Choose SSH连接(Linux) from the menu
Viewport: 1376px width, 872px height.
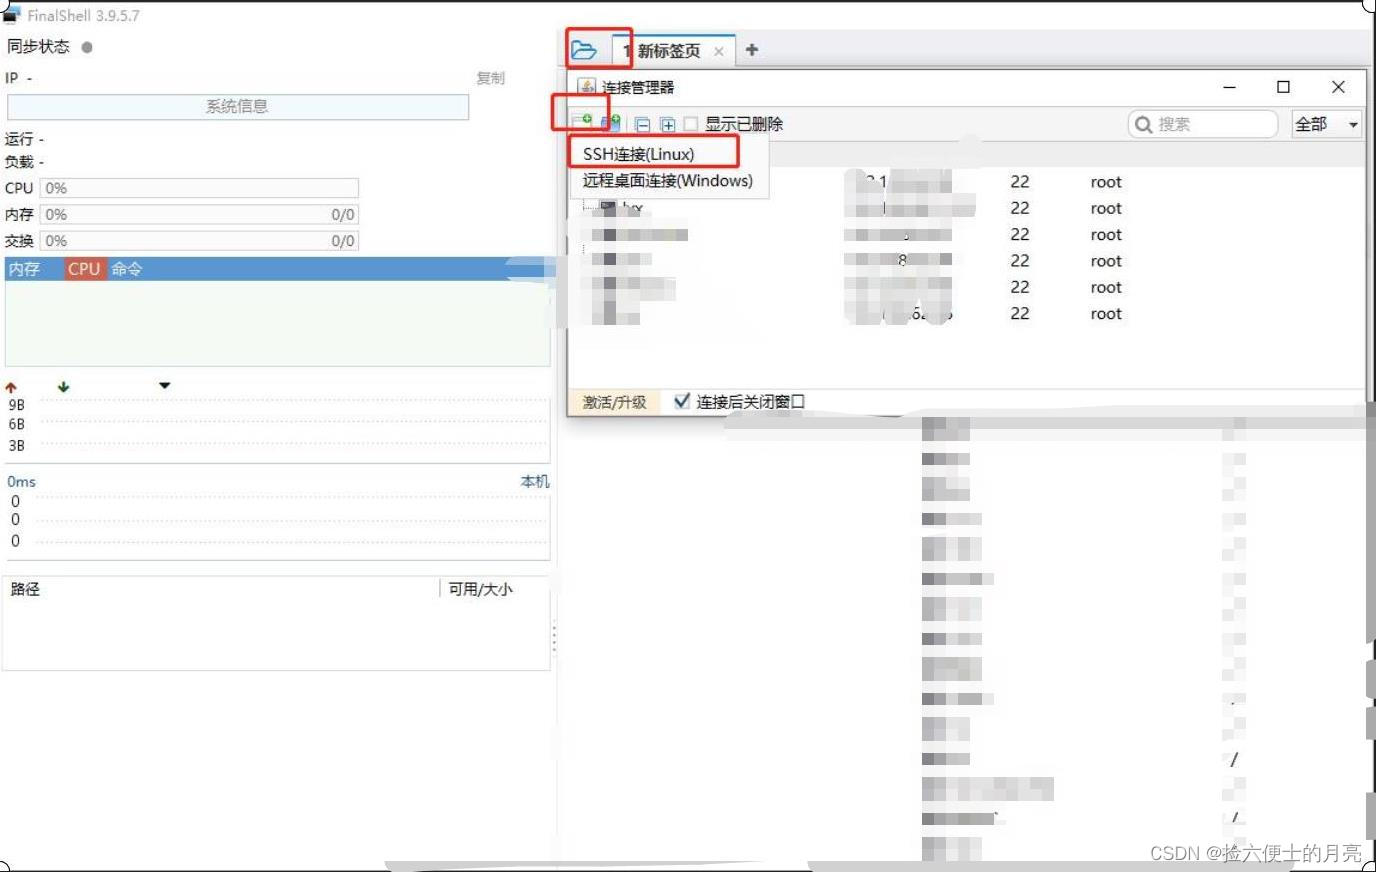tap(639, 154)
